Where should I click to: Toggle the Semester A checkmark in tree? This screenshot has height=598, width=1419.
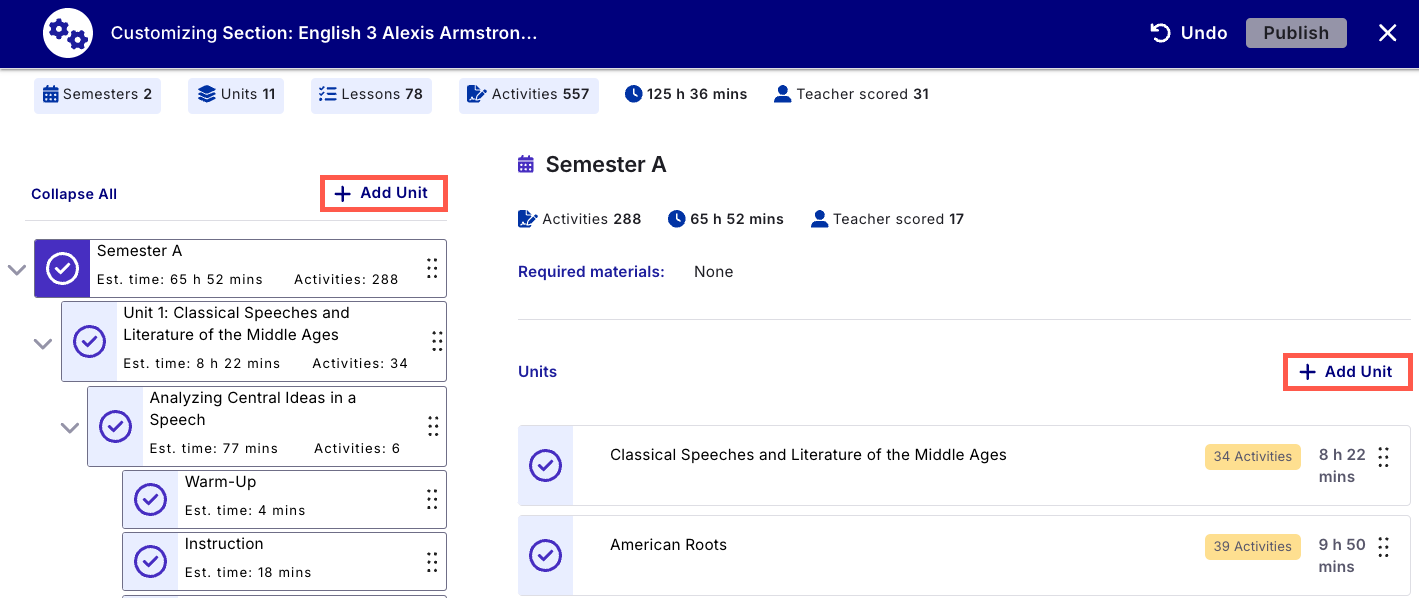(x=63, y=268)
